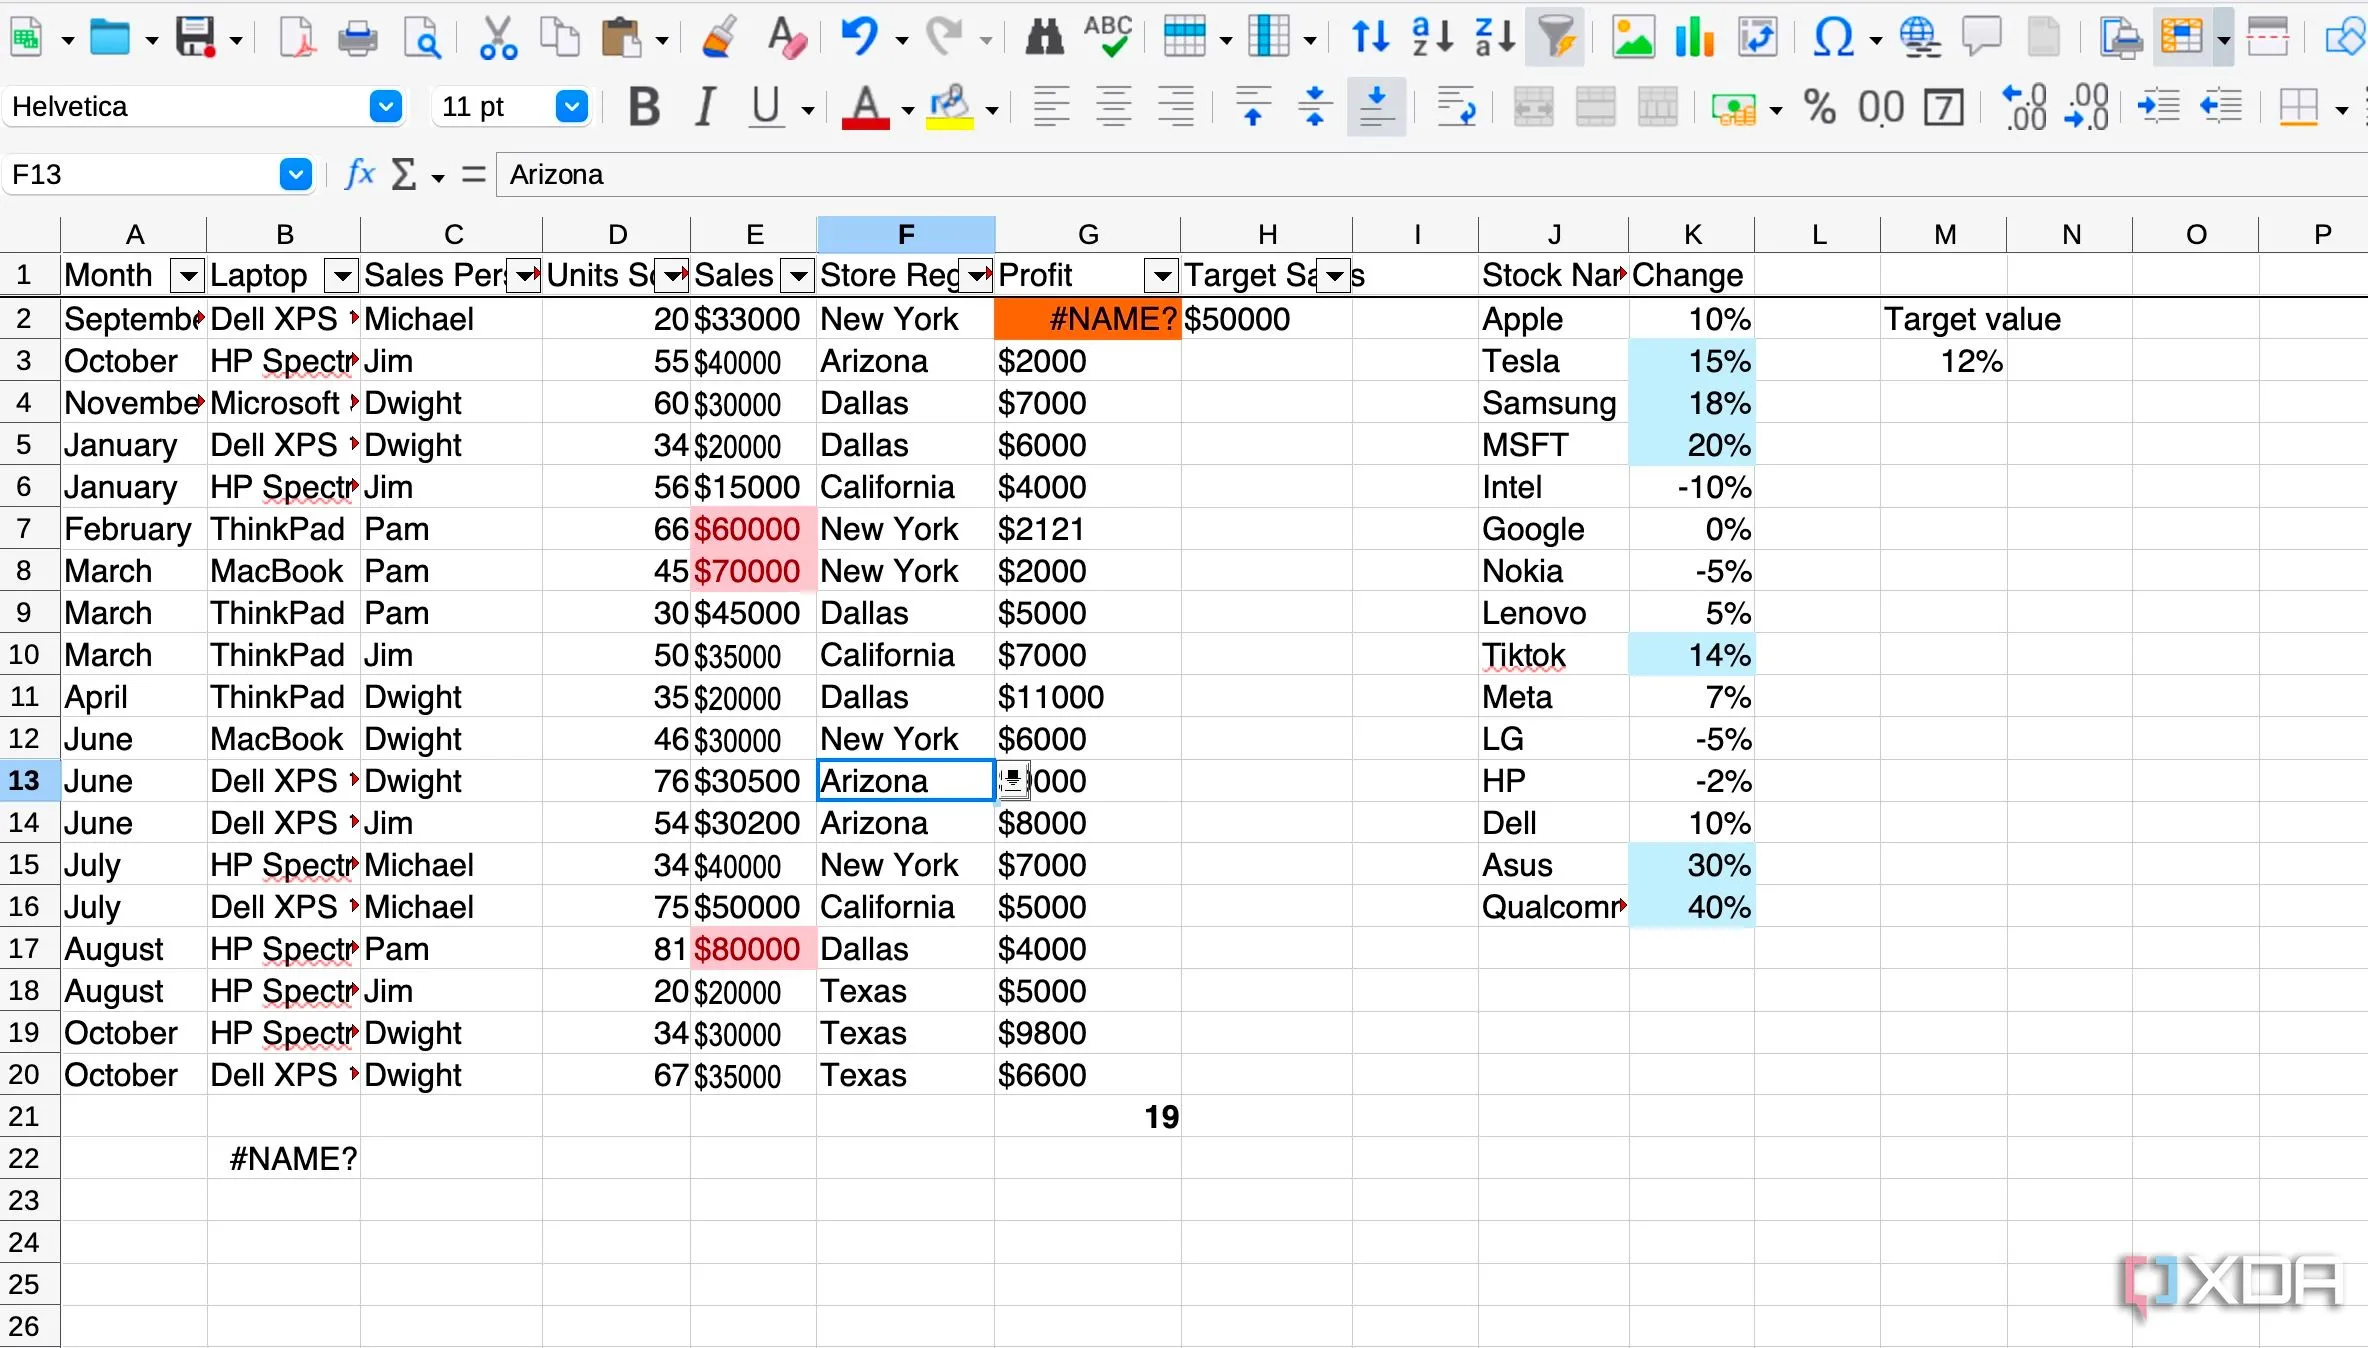Click the Print icon

click(357, 38)
